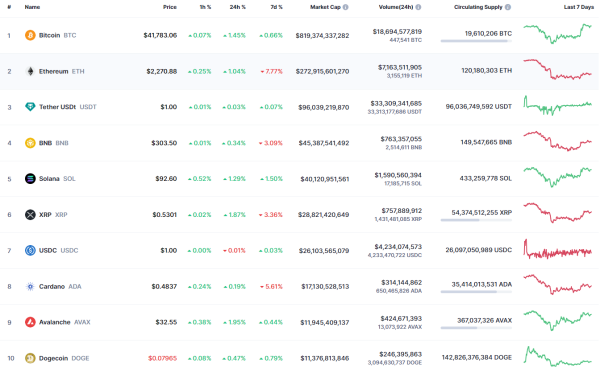Click Tether's 7-day sparkline chart

[558, 106]
